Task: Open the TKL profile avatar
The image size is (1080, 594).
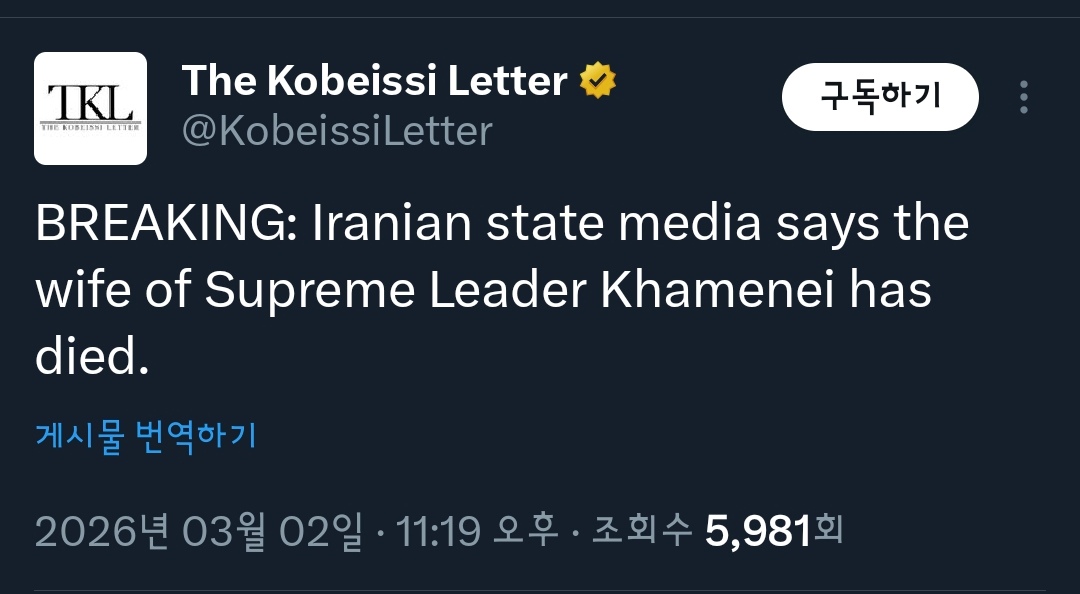Action: 90,108
